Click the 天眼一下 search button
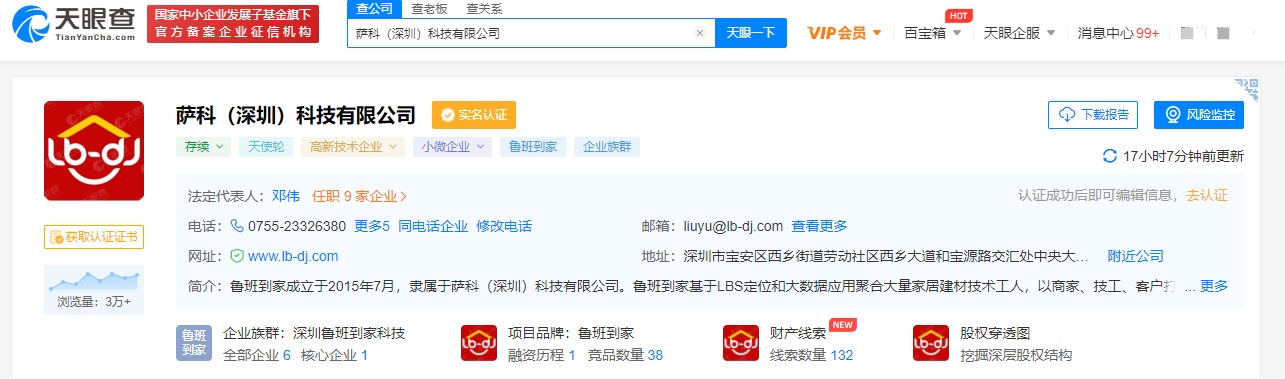This screenshot has width=1285, height=379. [x=750, y=33]
